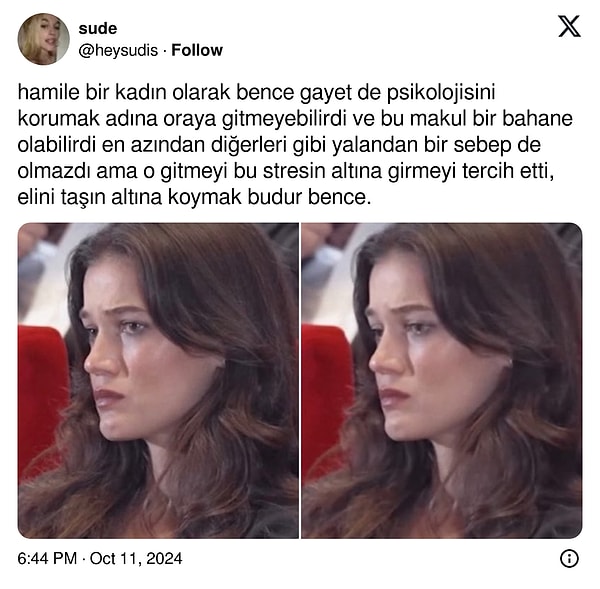Viewport: 600px width, 589px height.
Task: Click the phrase 'tercih etti' in tweet
Action: 508,171
